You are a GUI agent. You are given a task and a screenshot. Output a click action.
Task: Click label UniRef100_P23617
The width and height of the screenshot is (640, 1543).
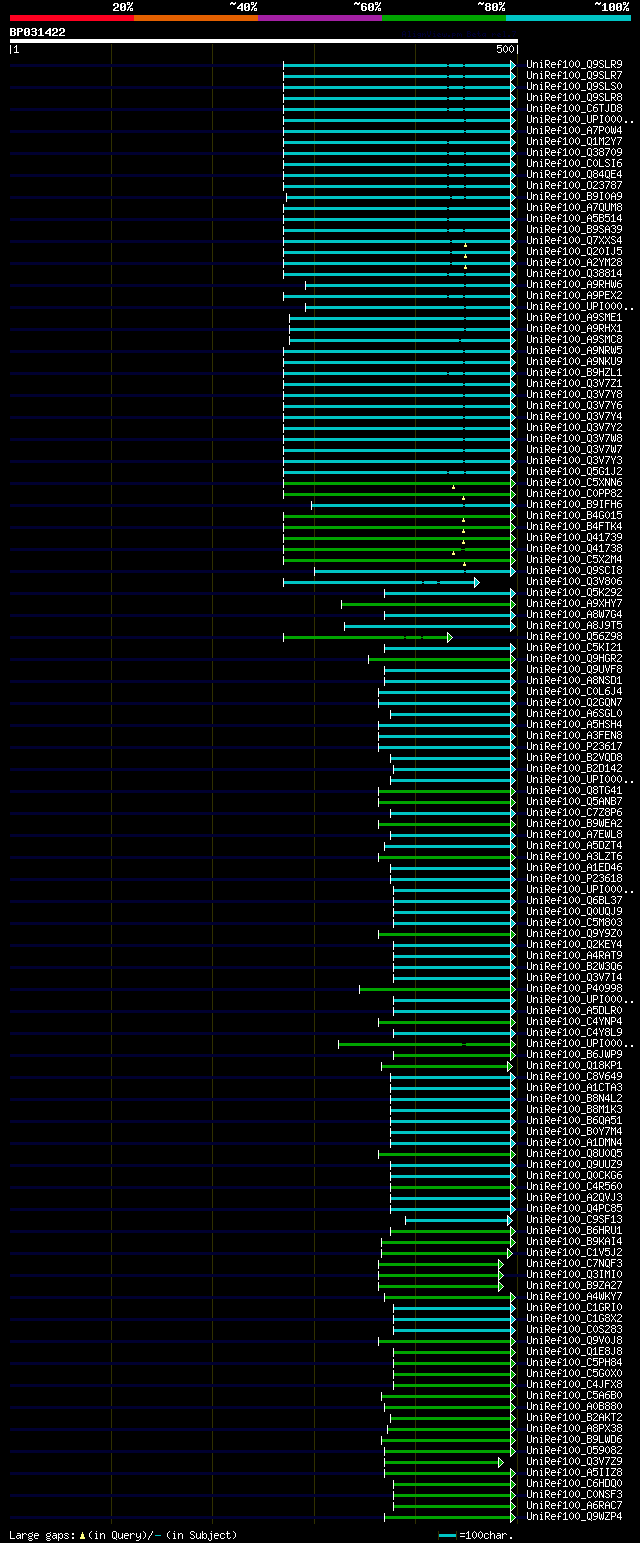[574, 746]
